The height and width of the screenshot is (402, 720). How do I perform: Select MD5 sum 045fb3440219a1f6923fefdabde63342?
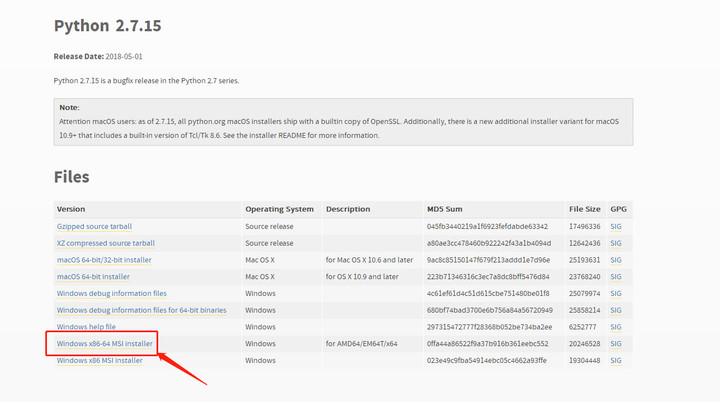(487, 226)
